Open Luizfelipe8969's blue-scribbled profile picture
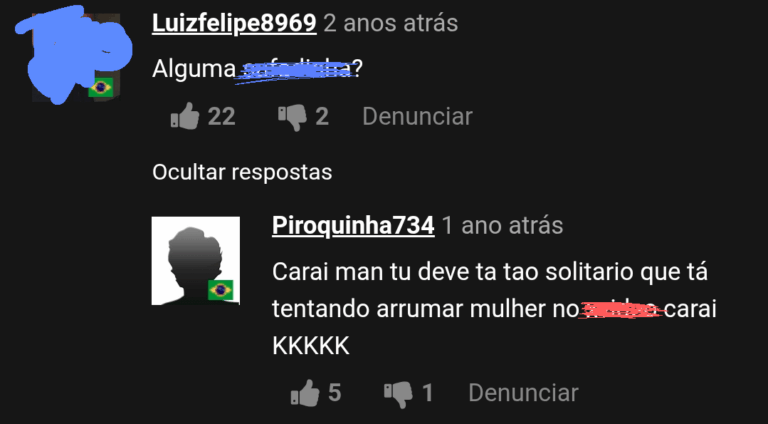Screen dimensions: 768x424 pyautogui.click(x=74, y=56)
